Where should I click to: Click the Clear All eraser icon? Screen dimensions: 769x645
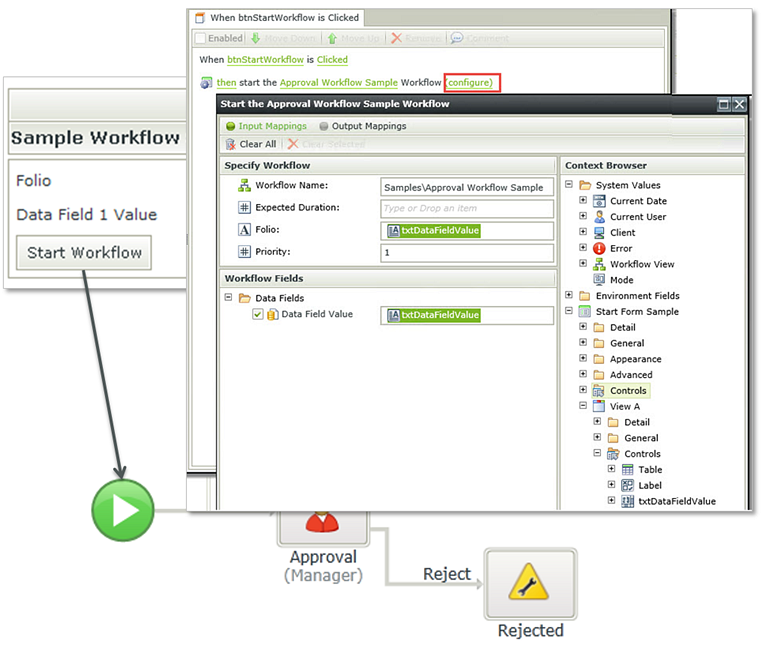click(x=231, y=144)
